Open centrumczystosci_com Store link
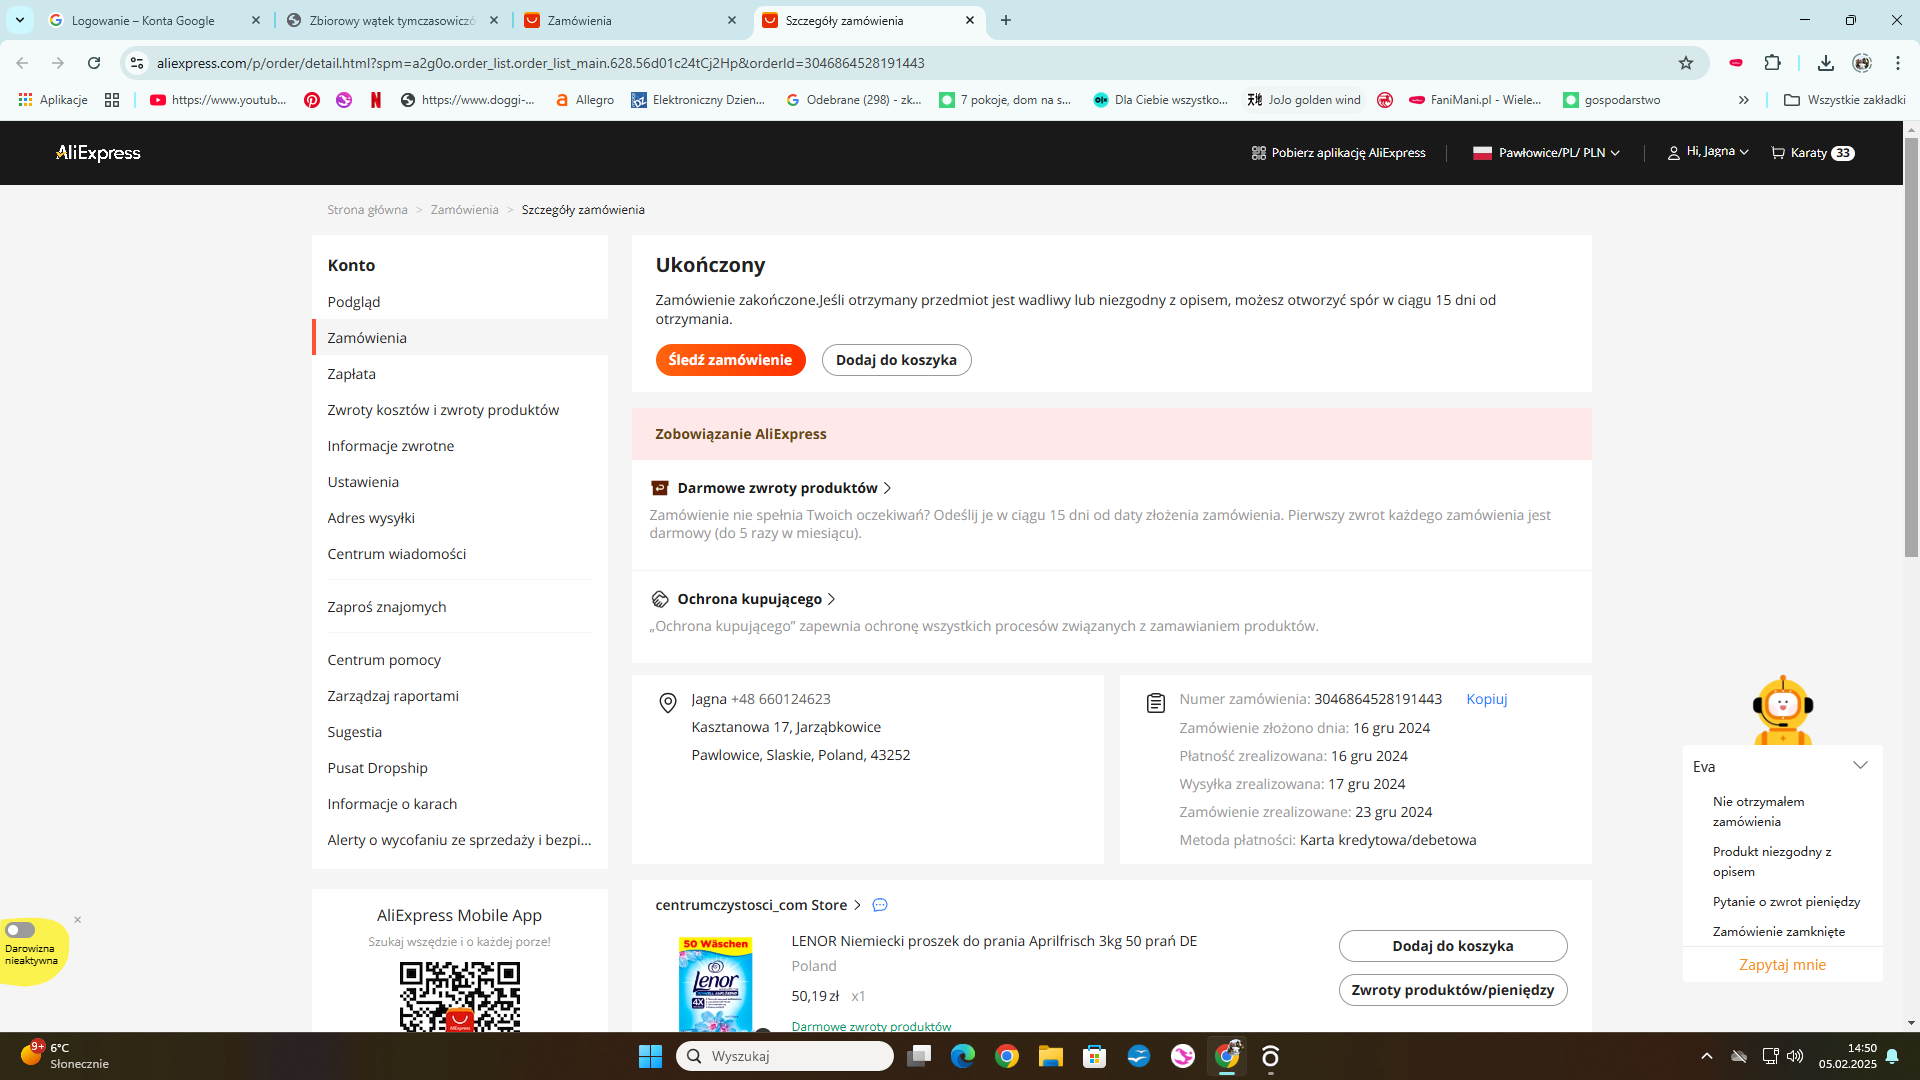 click(x=758, y=905)
